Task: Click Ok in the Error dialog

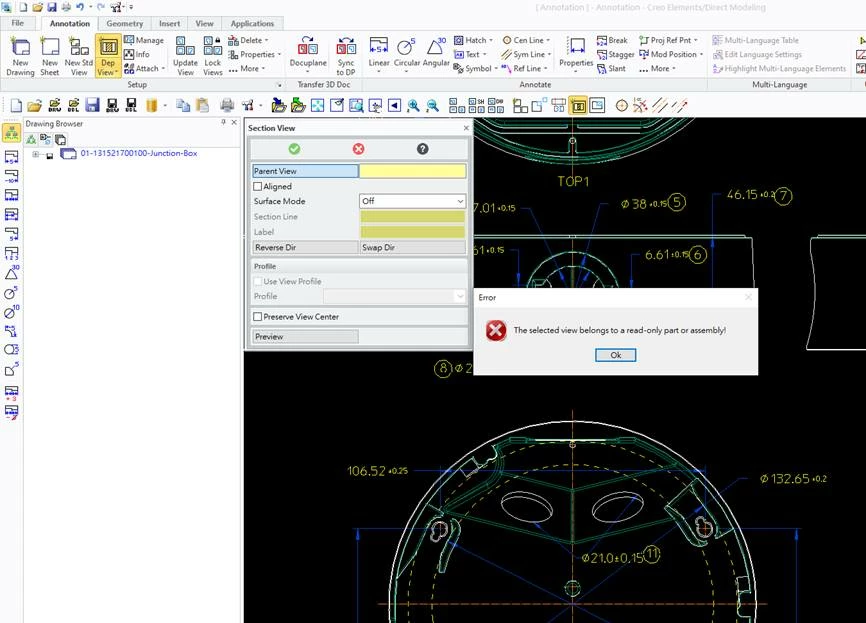Action: [x=616, y=355]
